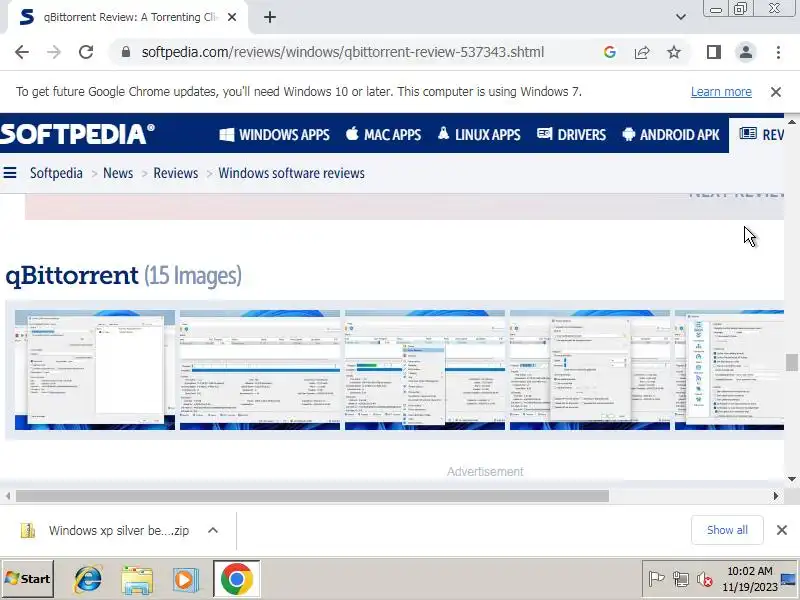Open the browser side panel
Image resolution: width=800 pixels, height=600 pixels.
[x=714, y=52]
